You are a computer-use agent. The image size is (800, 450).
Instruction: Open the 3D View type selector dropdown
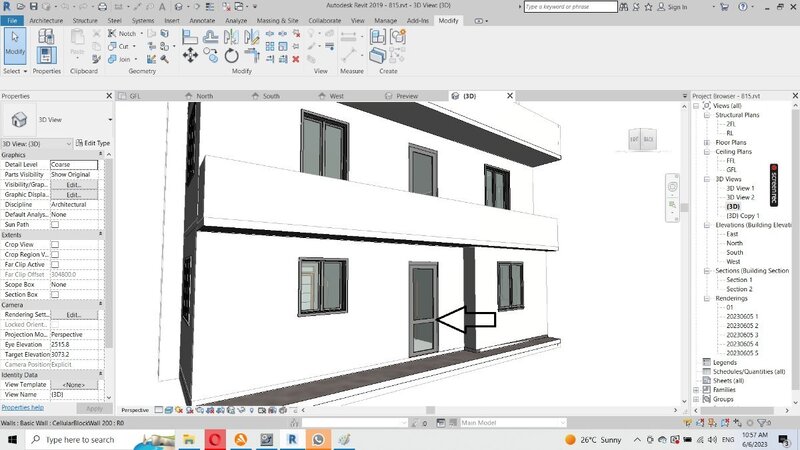[109, 119]
